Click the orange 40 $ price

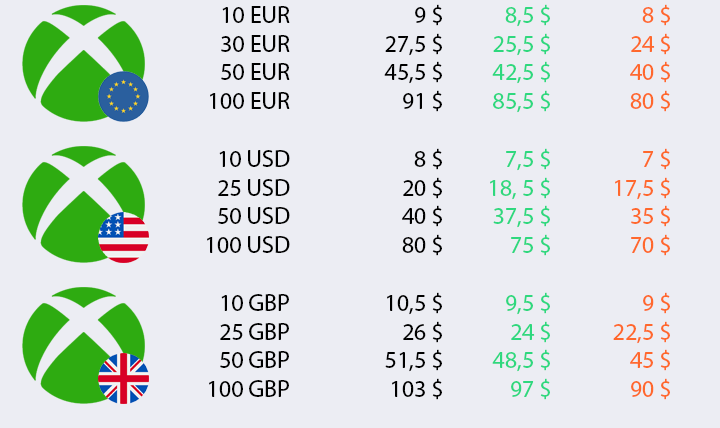click(x=650, y=73)
